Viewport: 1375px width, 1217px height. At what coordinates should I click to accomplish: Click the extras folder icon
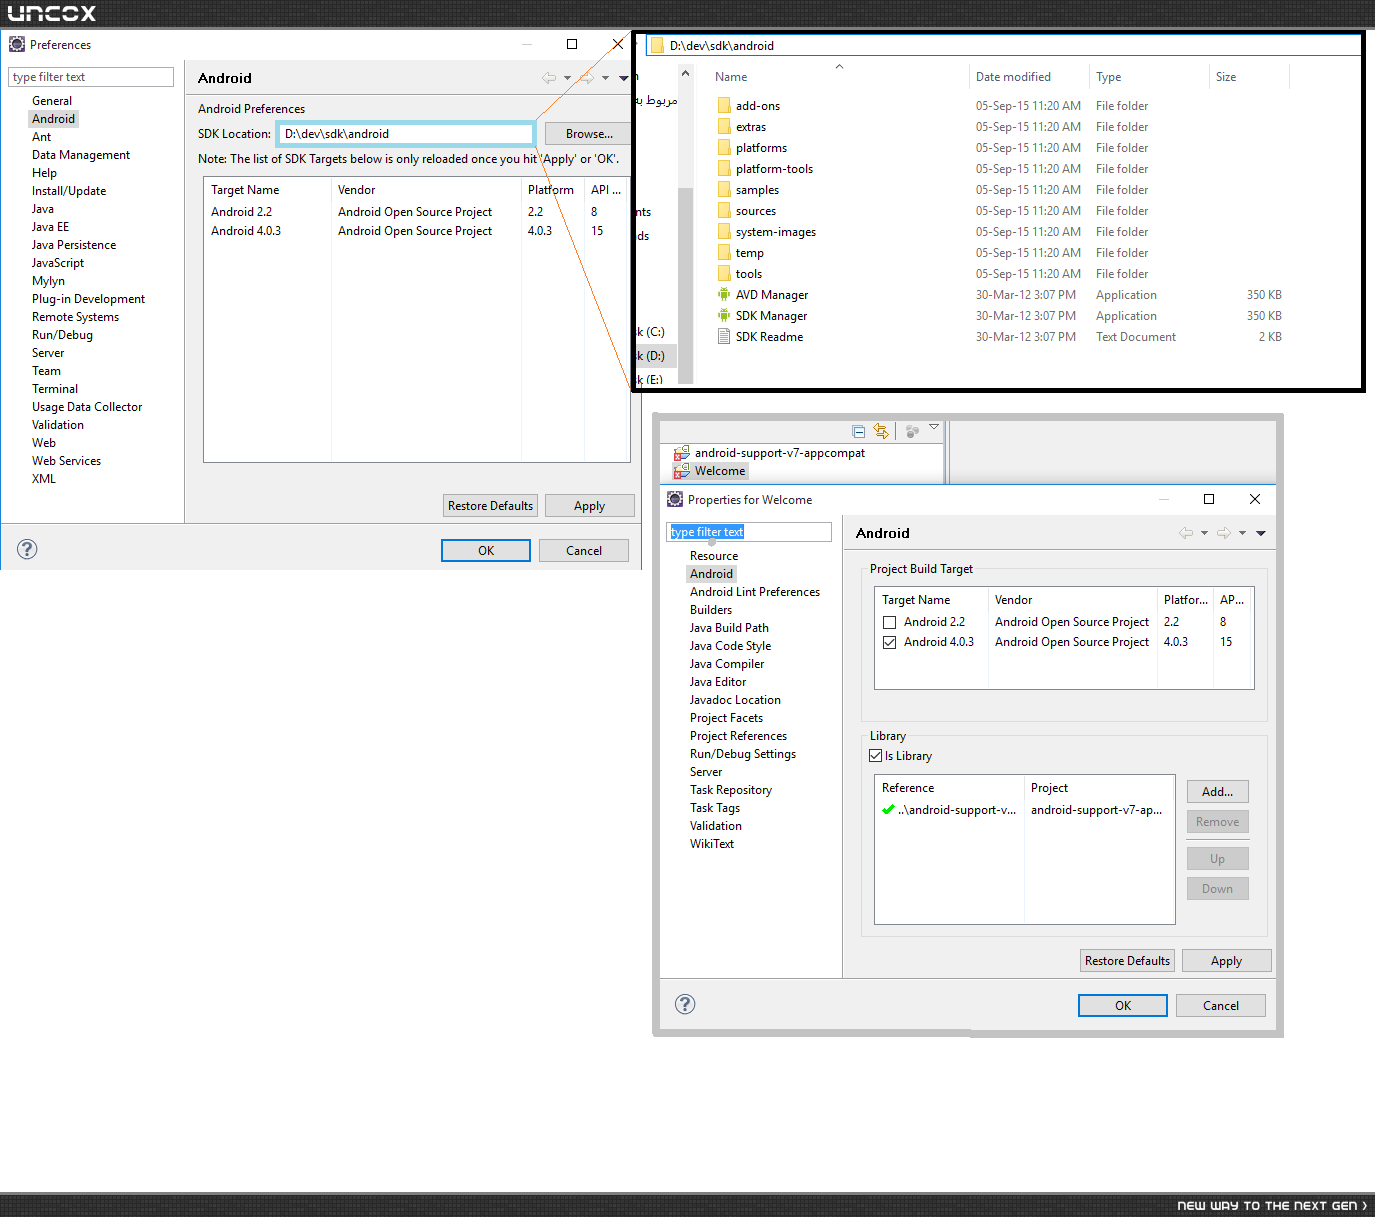(724, 126)
